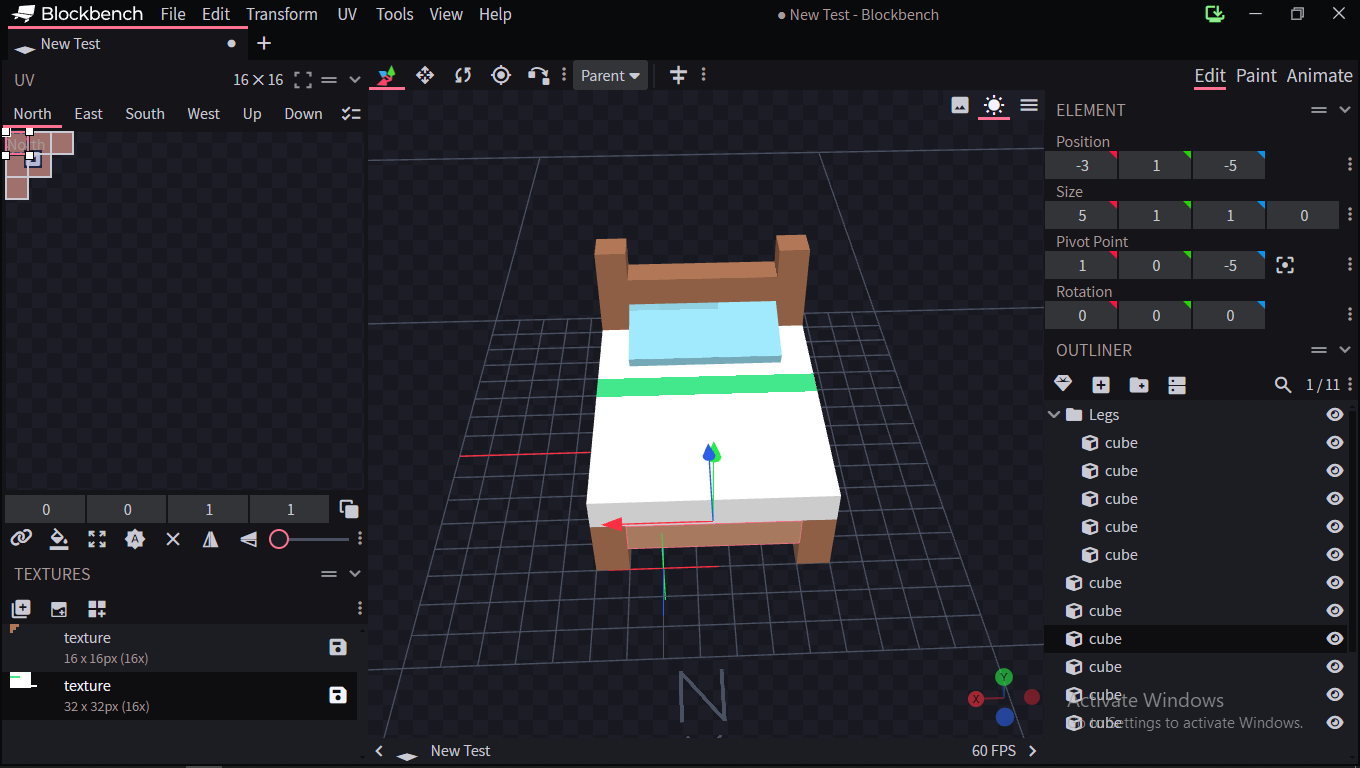Click the Add Cube icon in Outliner
The width and height of the screenshot is (1360, 768).
coord(1101,385)
